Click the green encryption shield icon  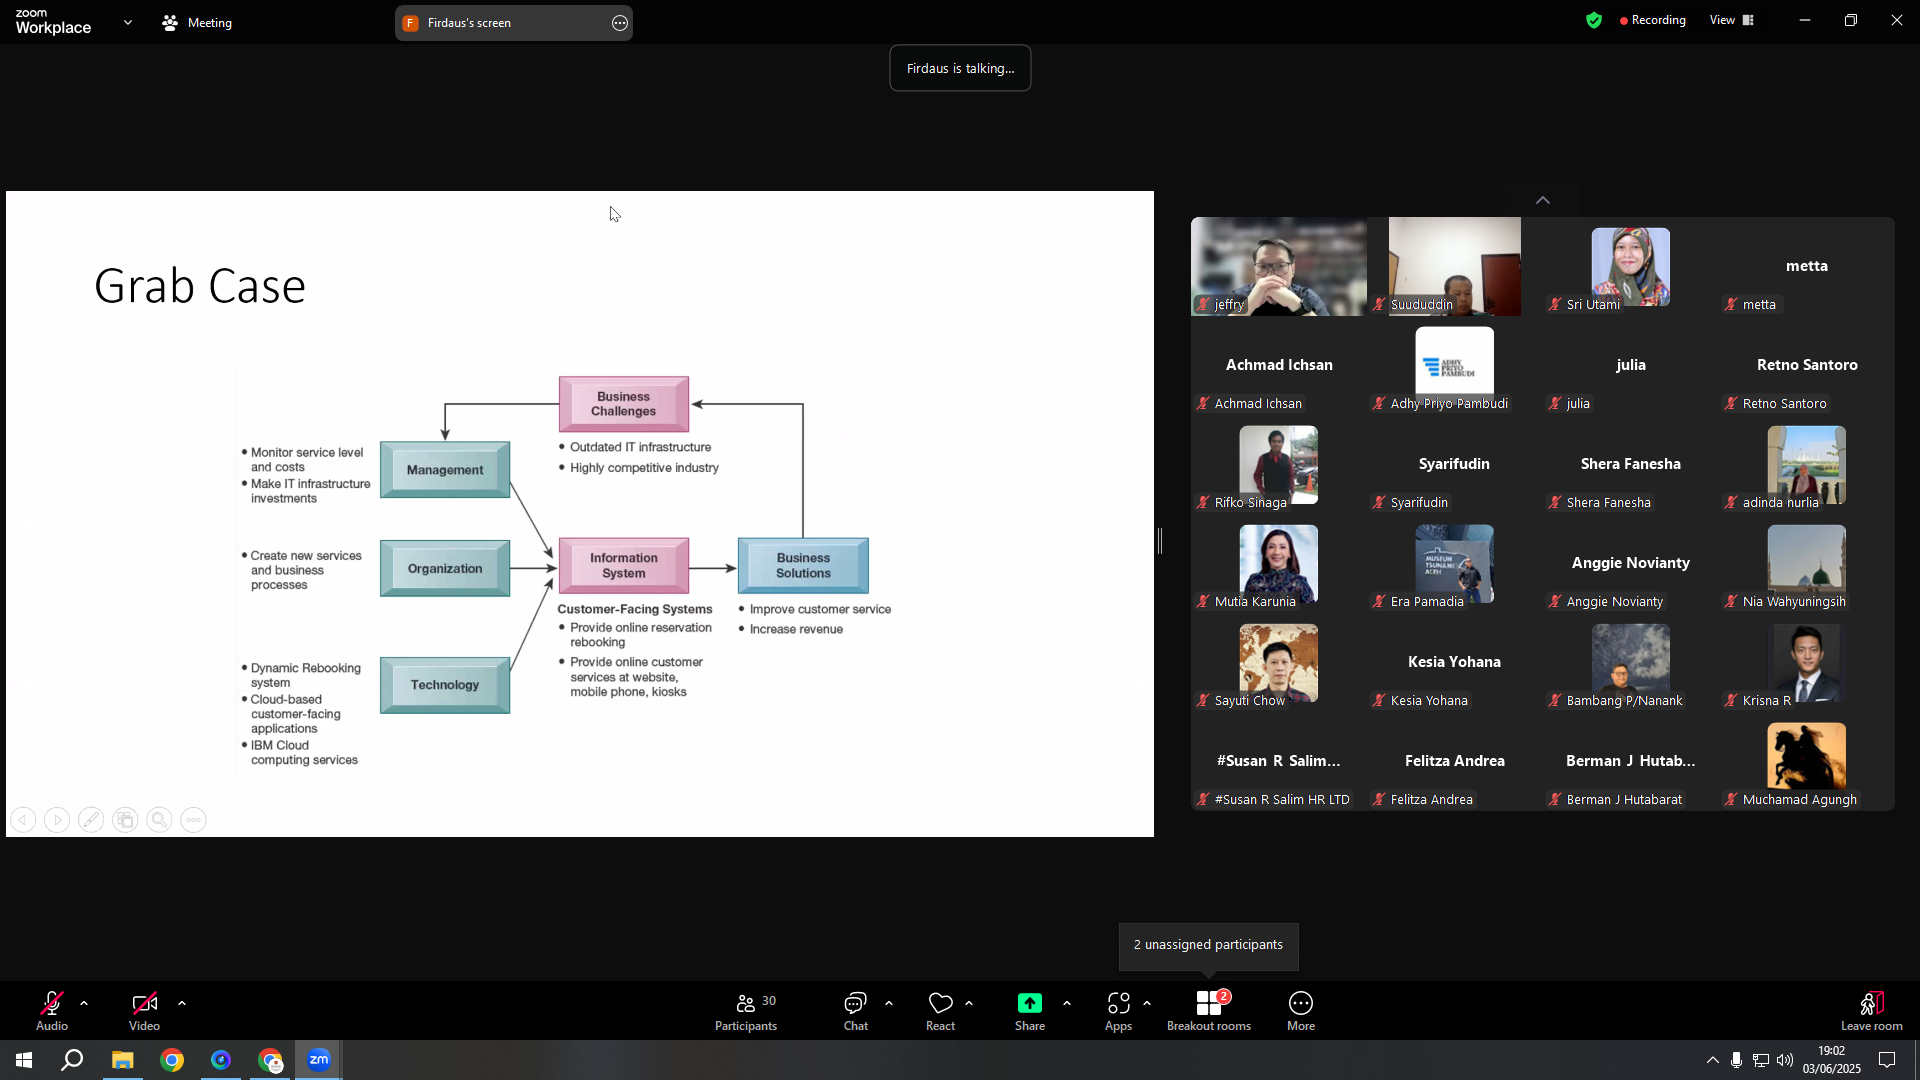click(x=1594, y=20)
